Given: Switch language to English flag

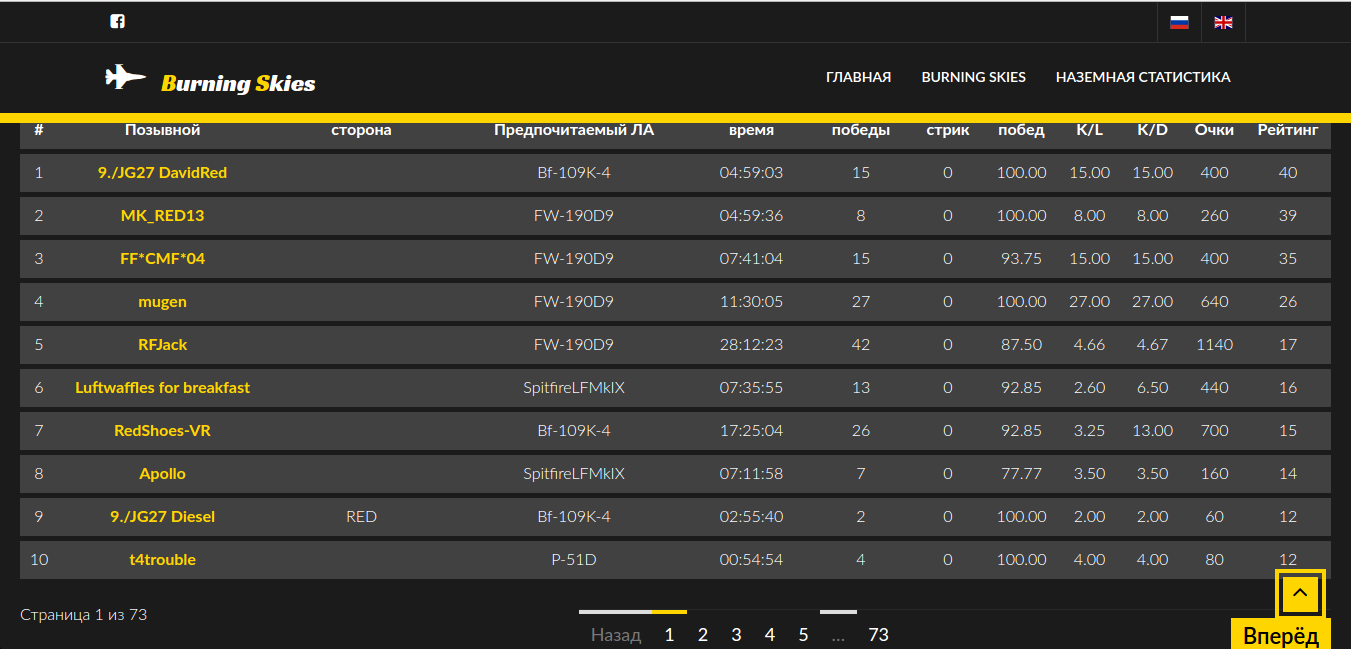Looking at the screenshot, I should coord(1223,22).
